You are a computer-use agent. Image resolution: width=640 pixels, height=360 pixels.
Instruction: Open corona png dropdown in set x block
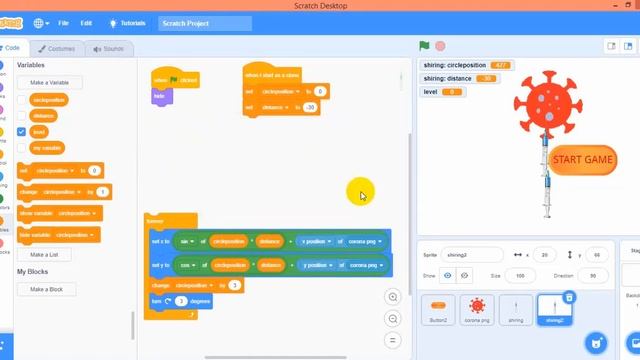point(365,242)
